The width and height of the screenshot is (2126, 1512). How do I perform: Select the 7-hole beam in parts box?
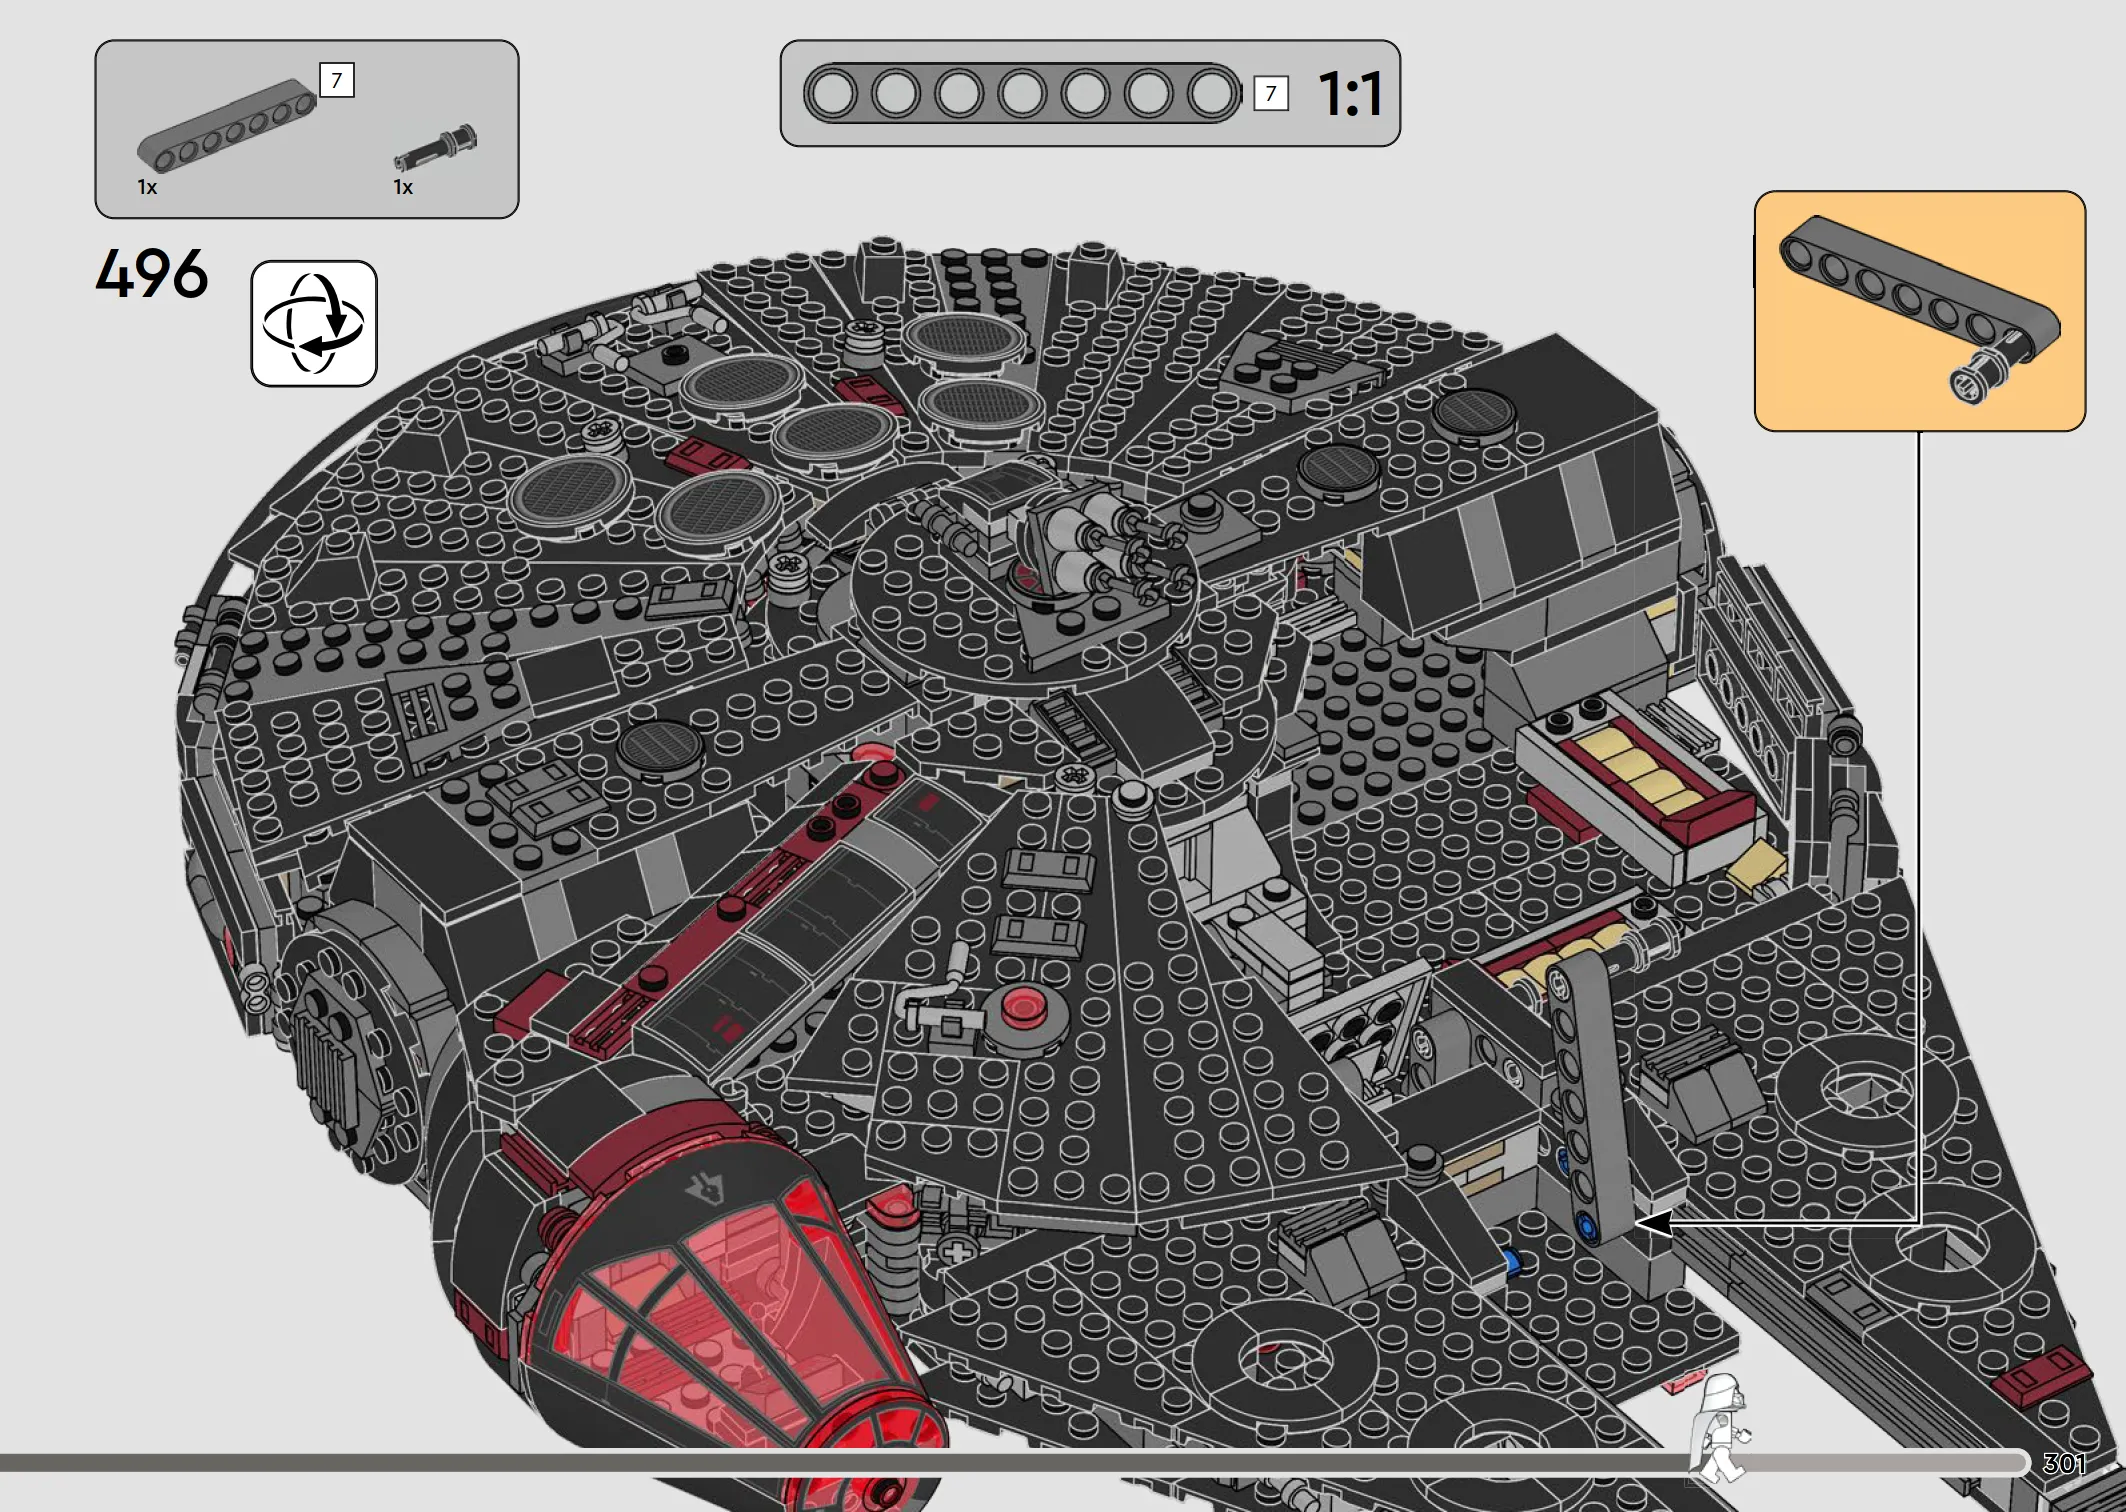click(x=226, y=125)
